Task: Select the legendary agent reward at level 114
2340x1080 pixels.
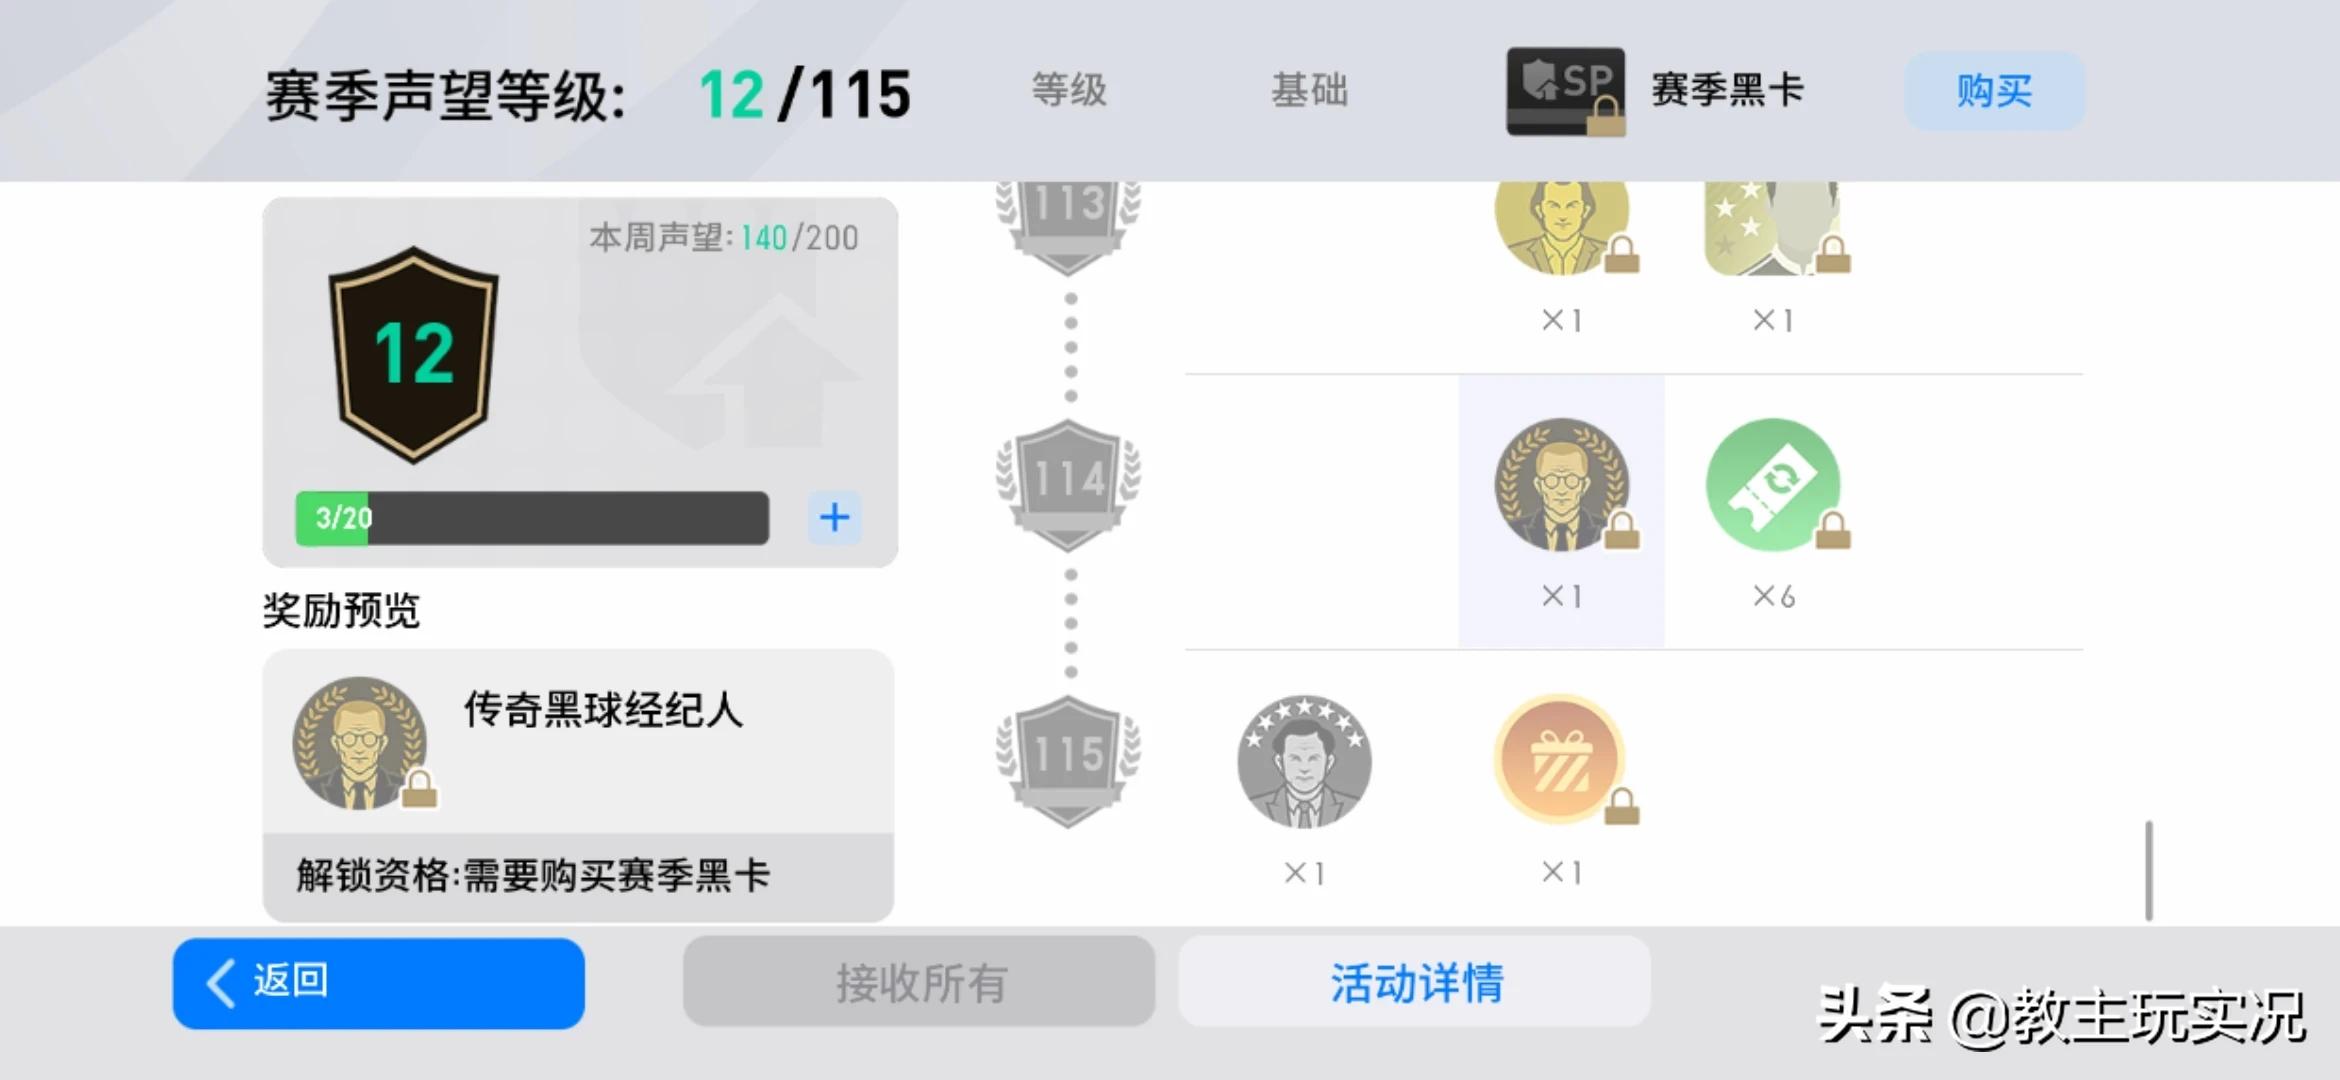Action: tap(1562, 485)
